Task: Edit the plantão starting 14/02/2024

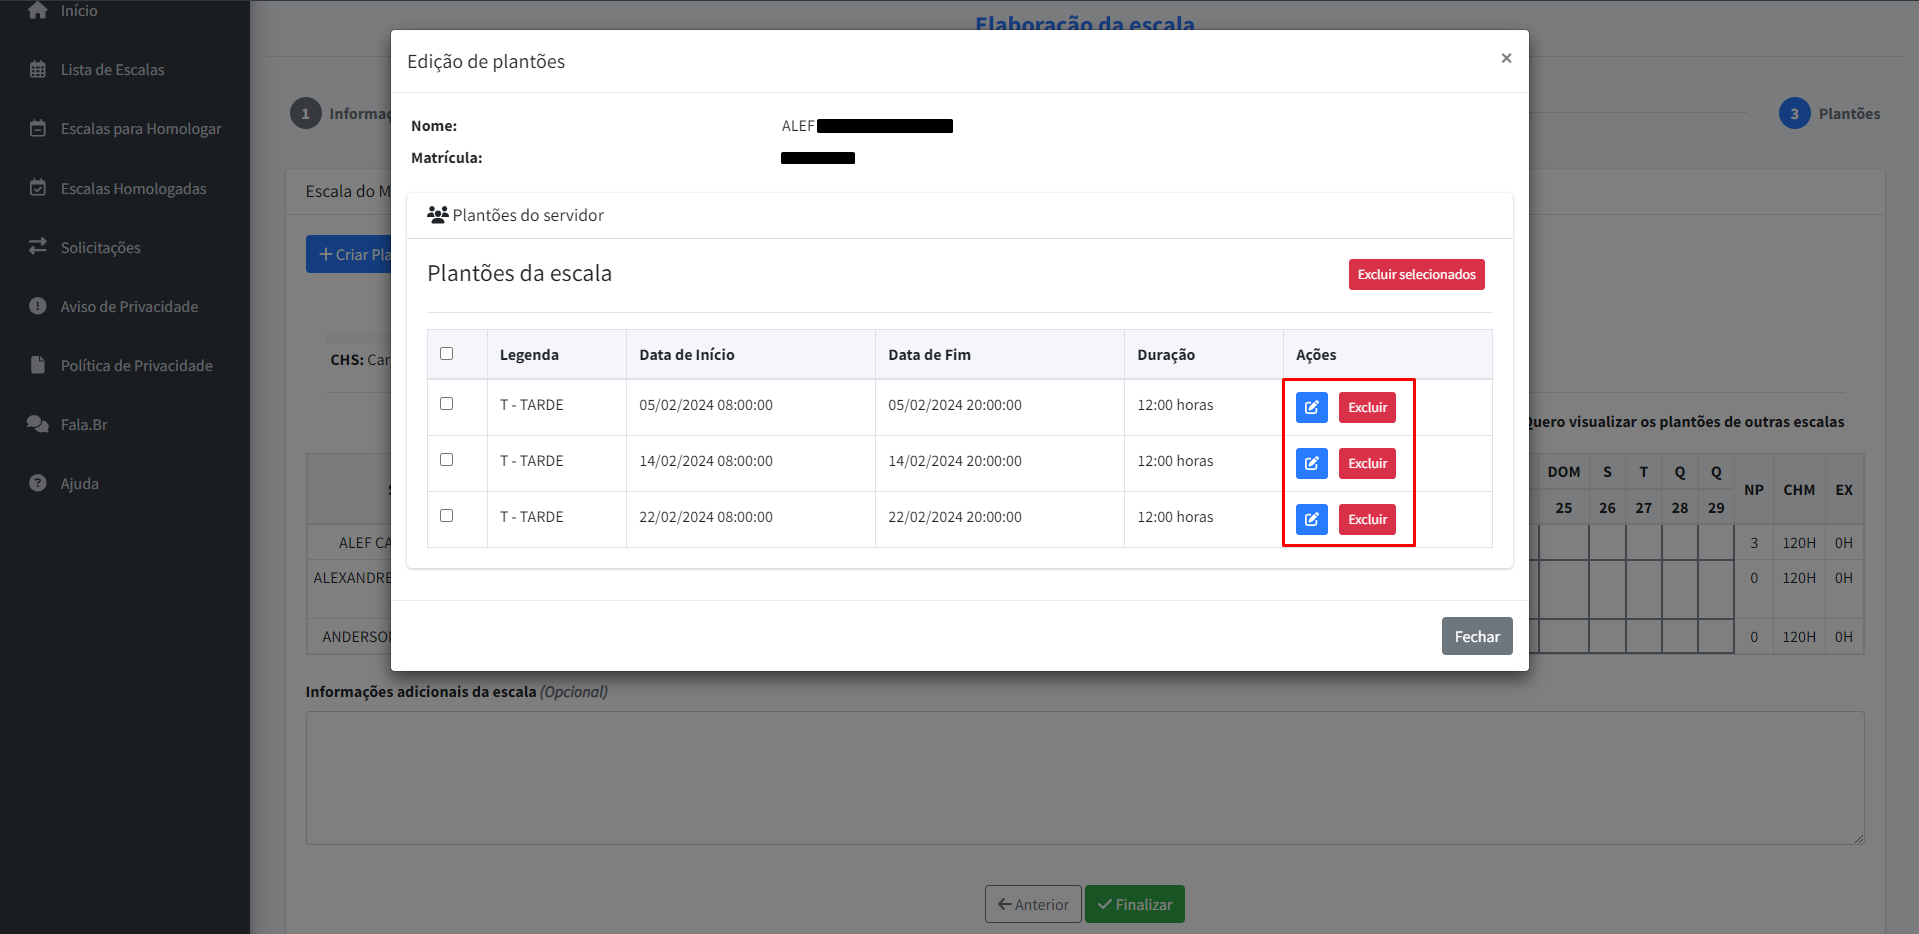Action: click(1311, 463)
